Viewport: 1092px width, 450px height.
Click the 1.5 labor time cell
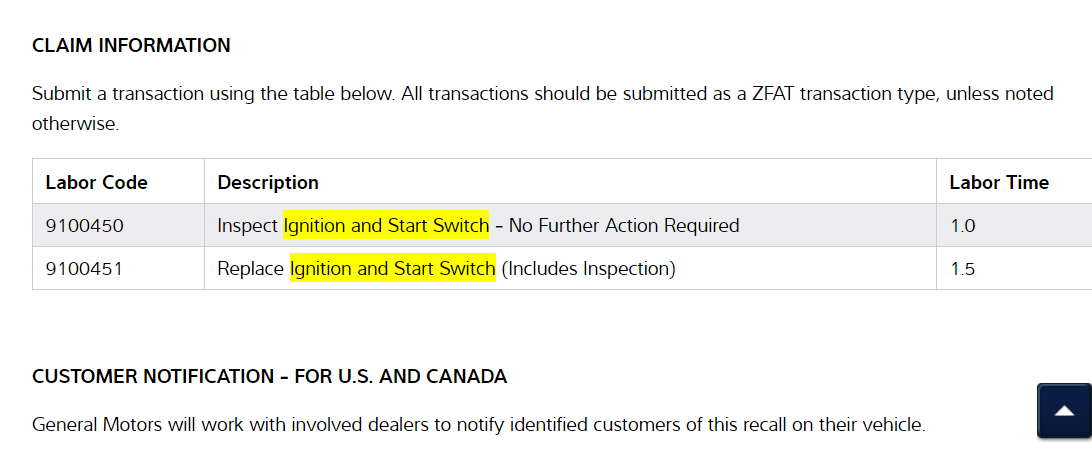coord(962,269)
